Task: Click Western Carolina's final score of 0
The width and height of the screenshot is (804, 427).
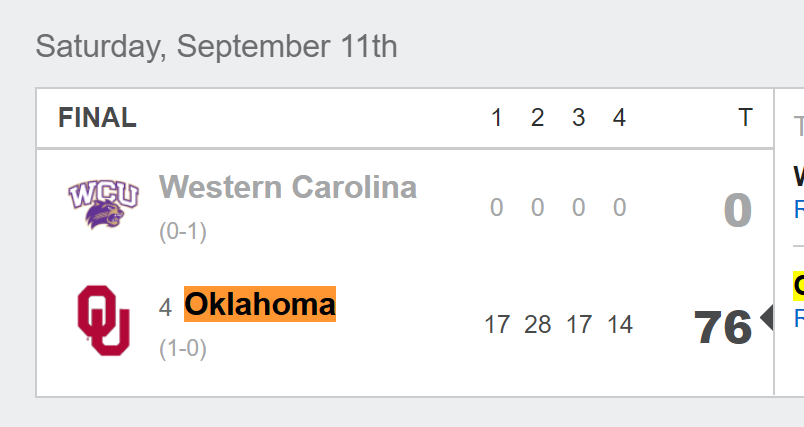Action: coord(737,210)
